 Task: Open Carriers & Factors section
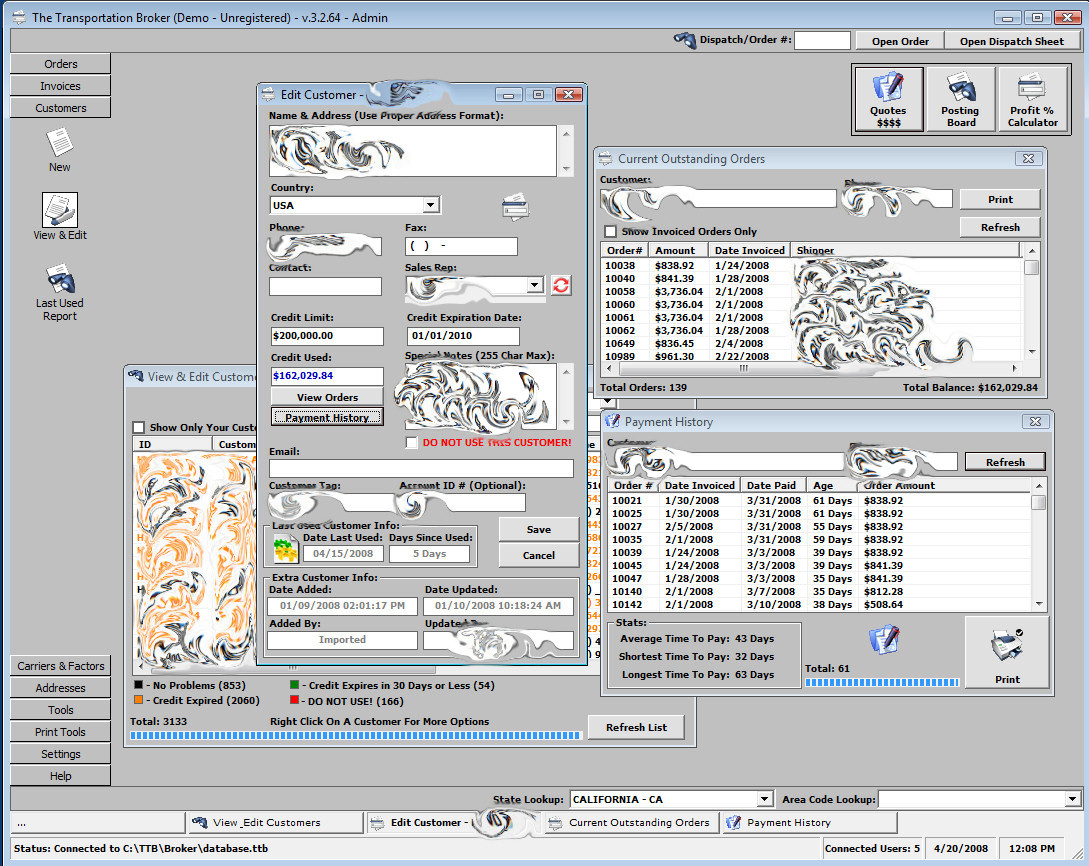click(60, 666)
